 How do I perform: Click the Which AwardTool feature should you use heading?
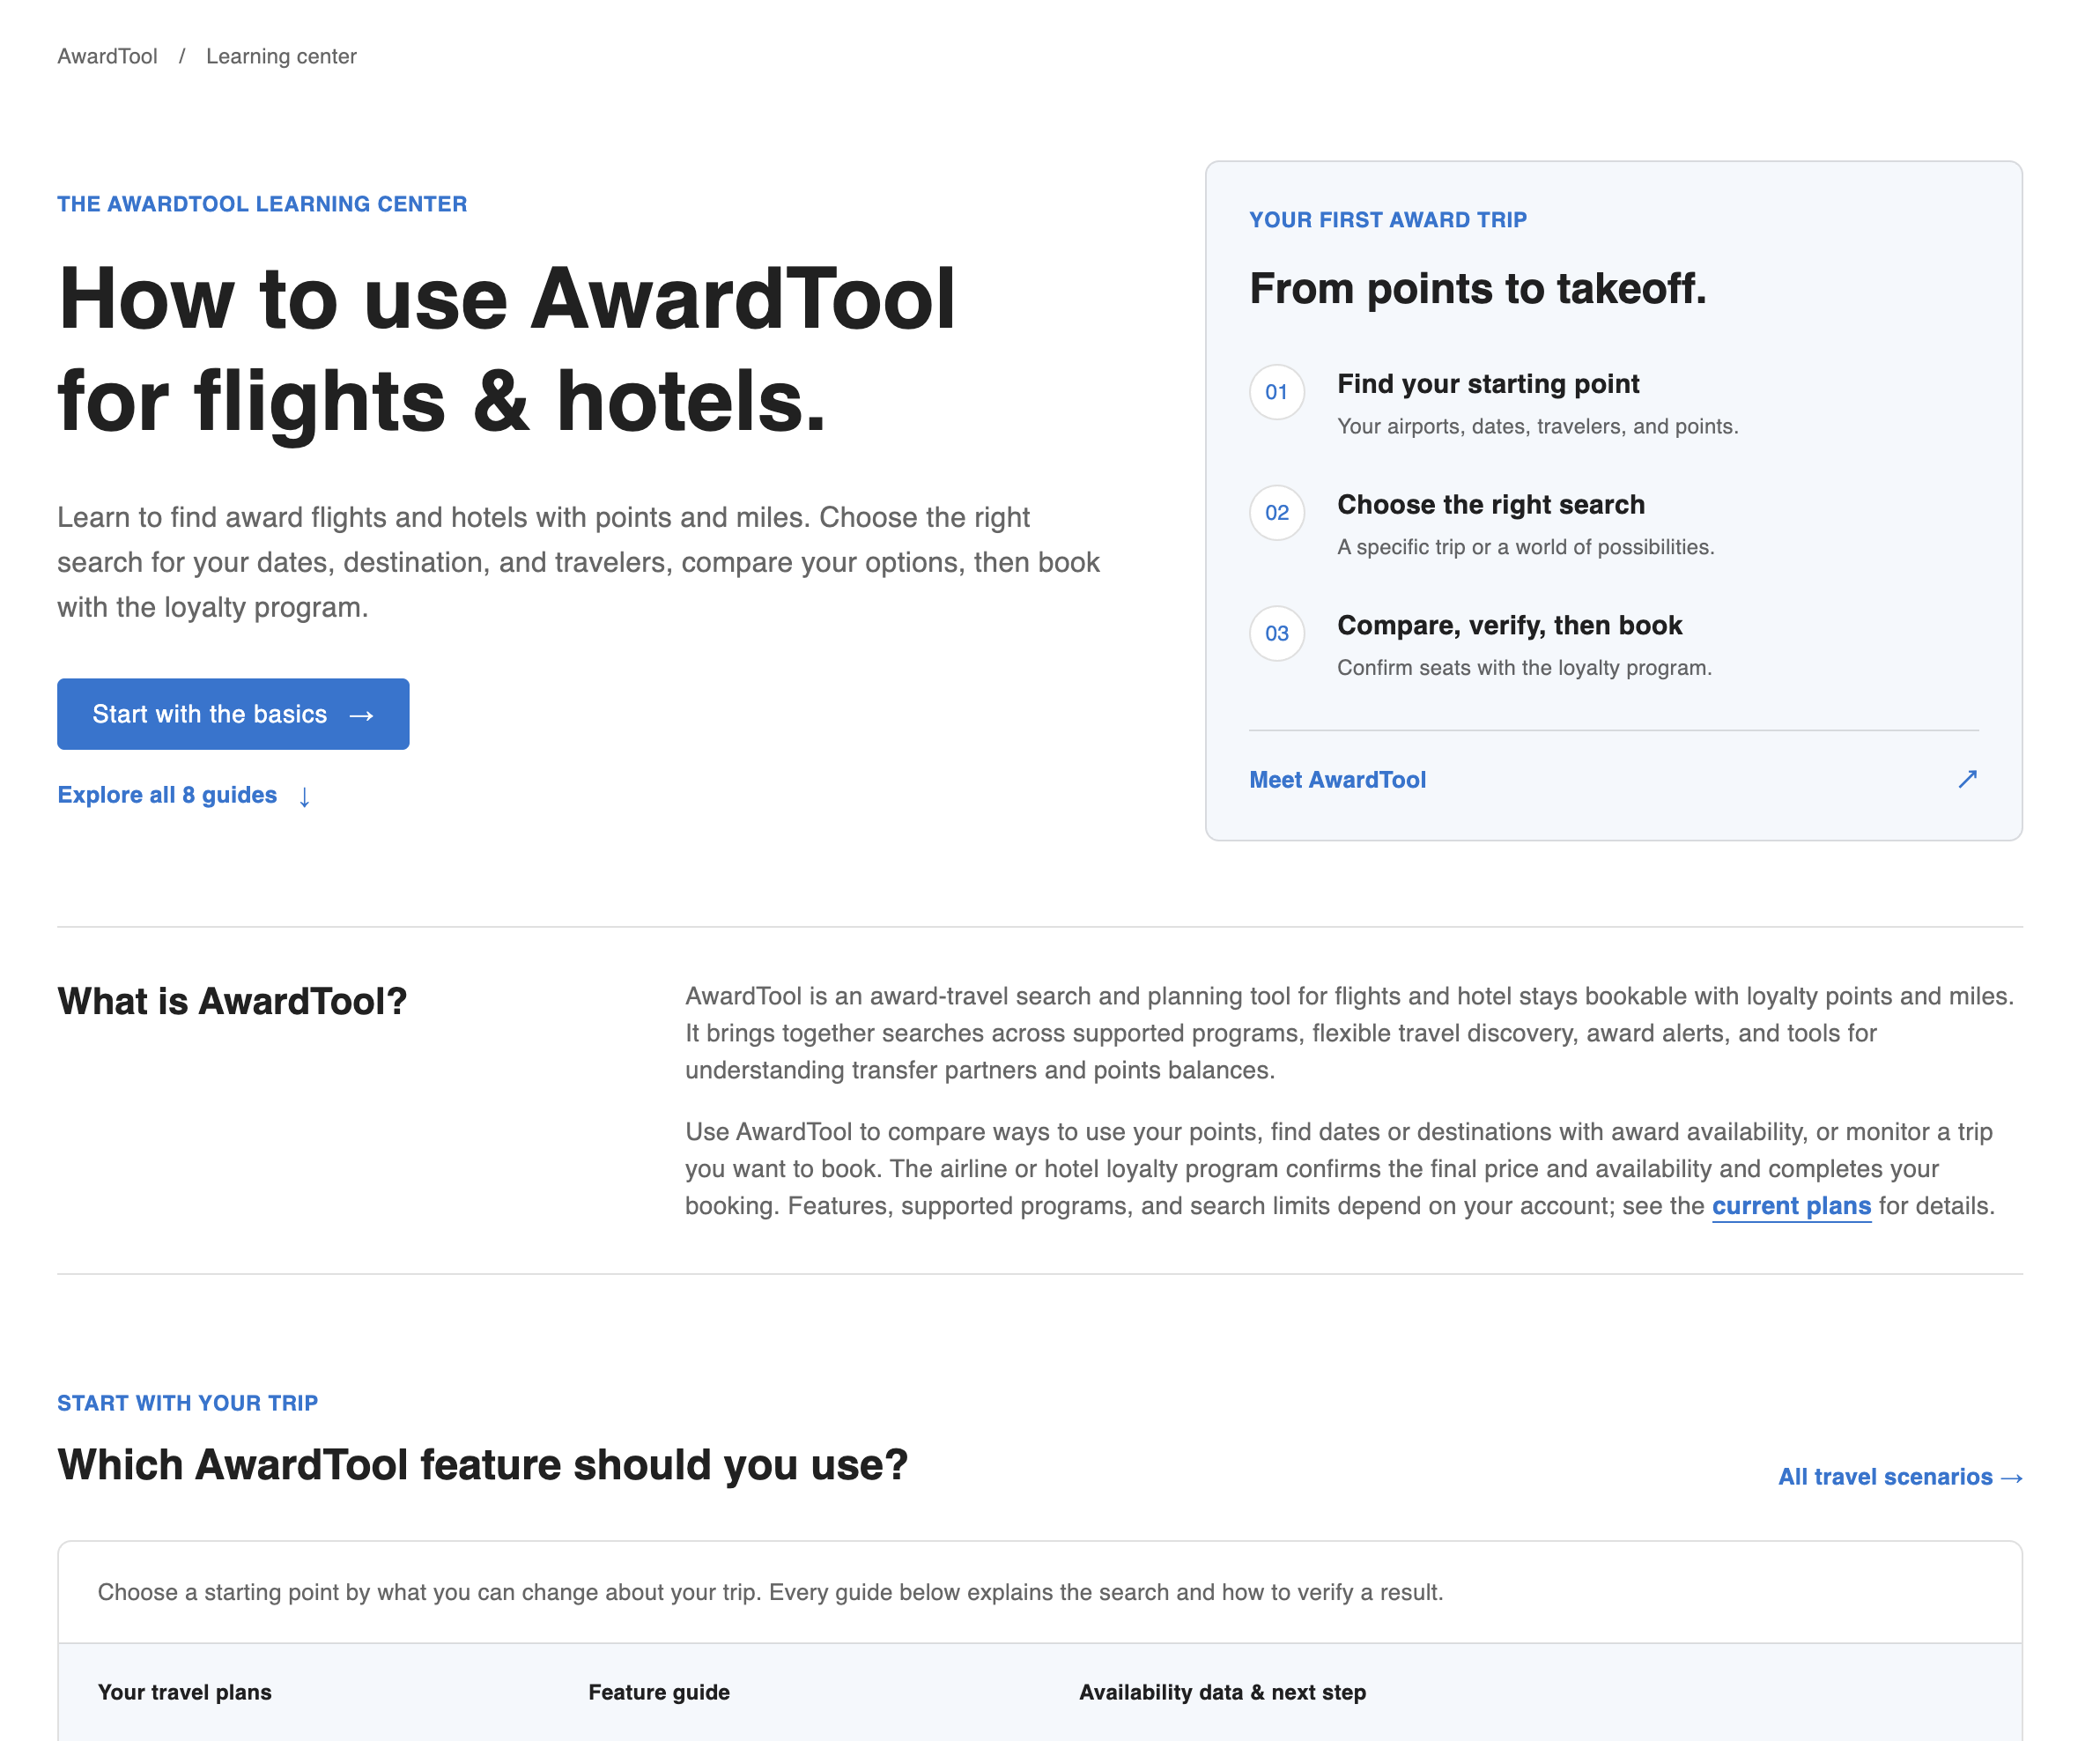coord(482,1465)
